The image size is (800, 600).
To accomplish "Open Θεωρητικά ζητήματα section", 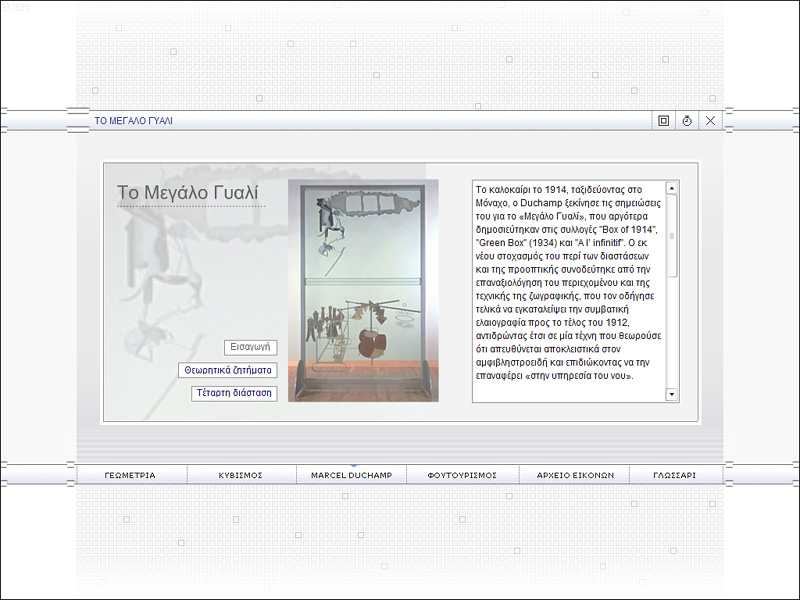I will click(x=228, y=370).
